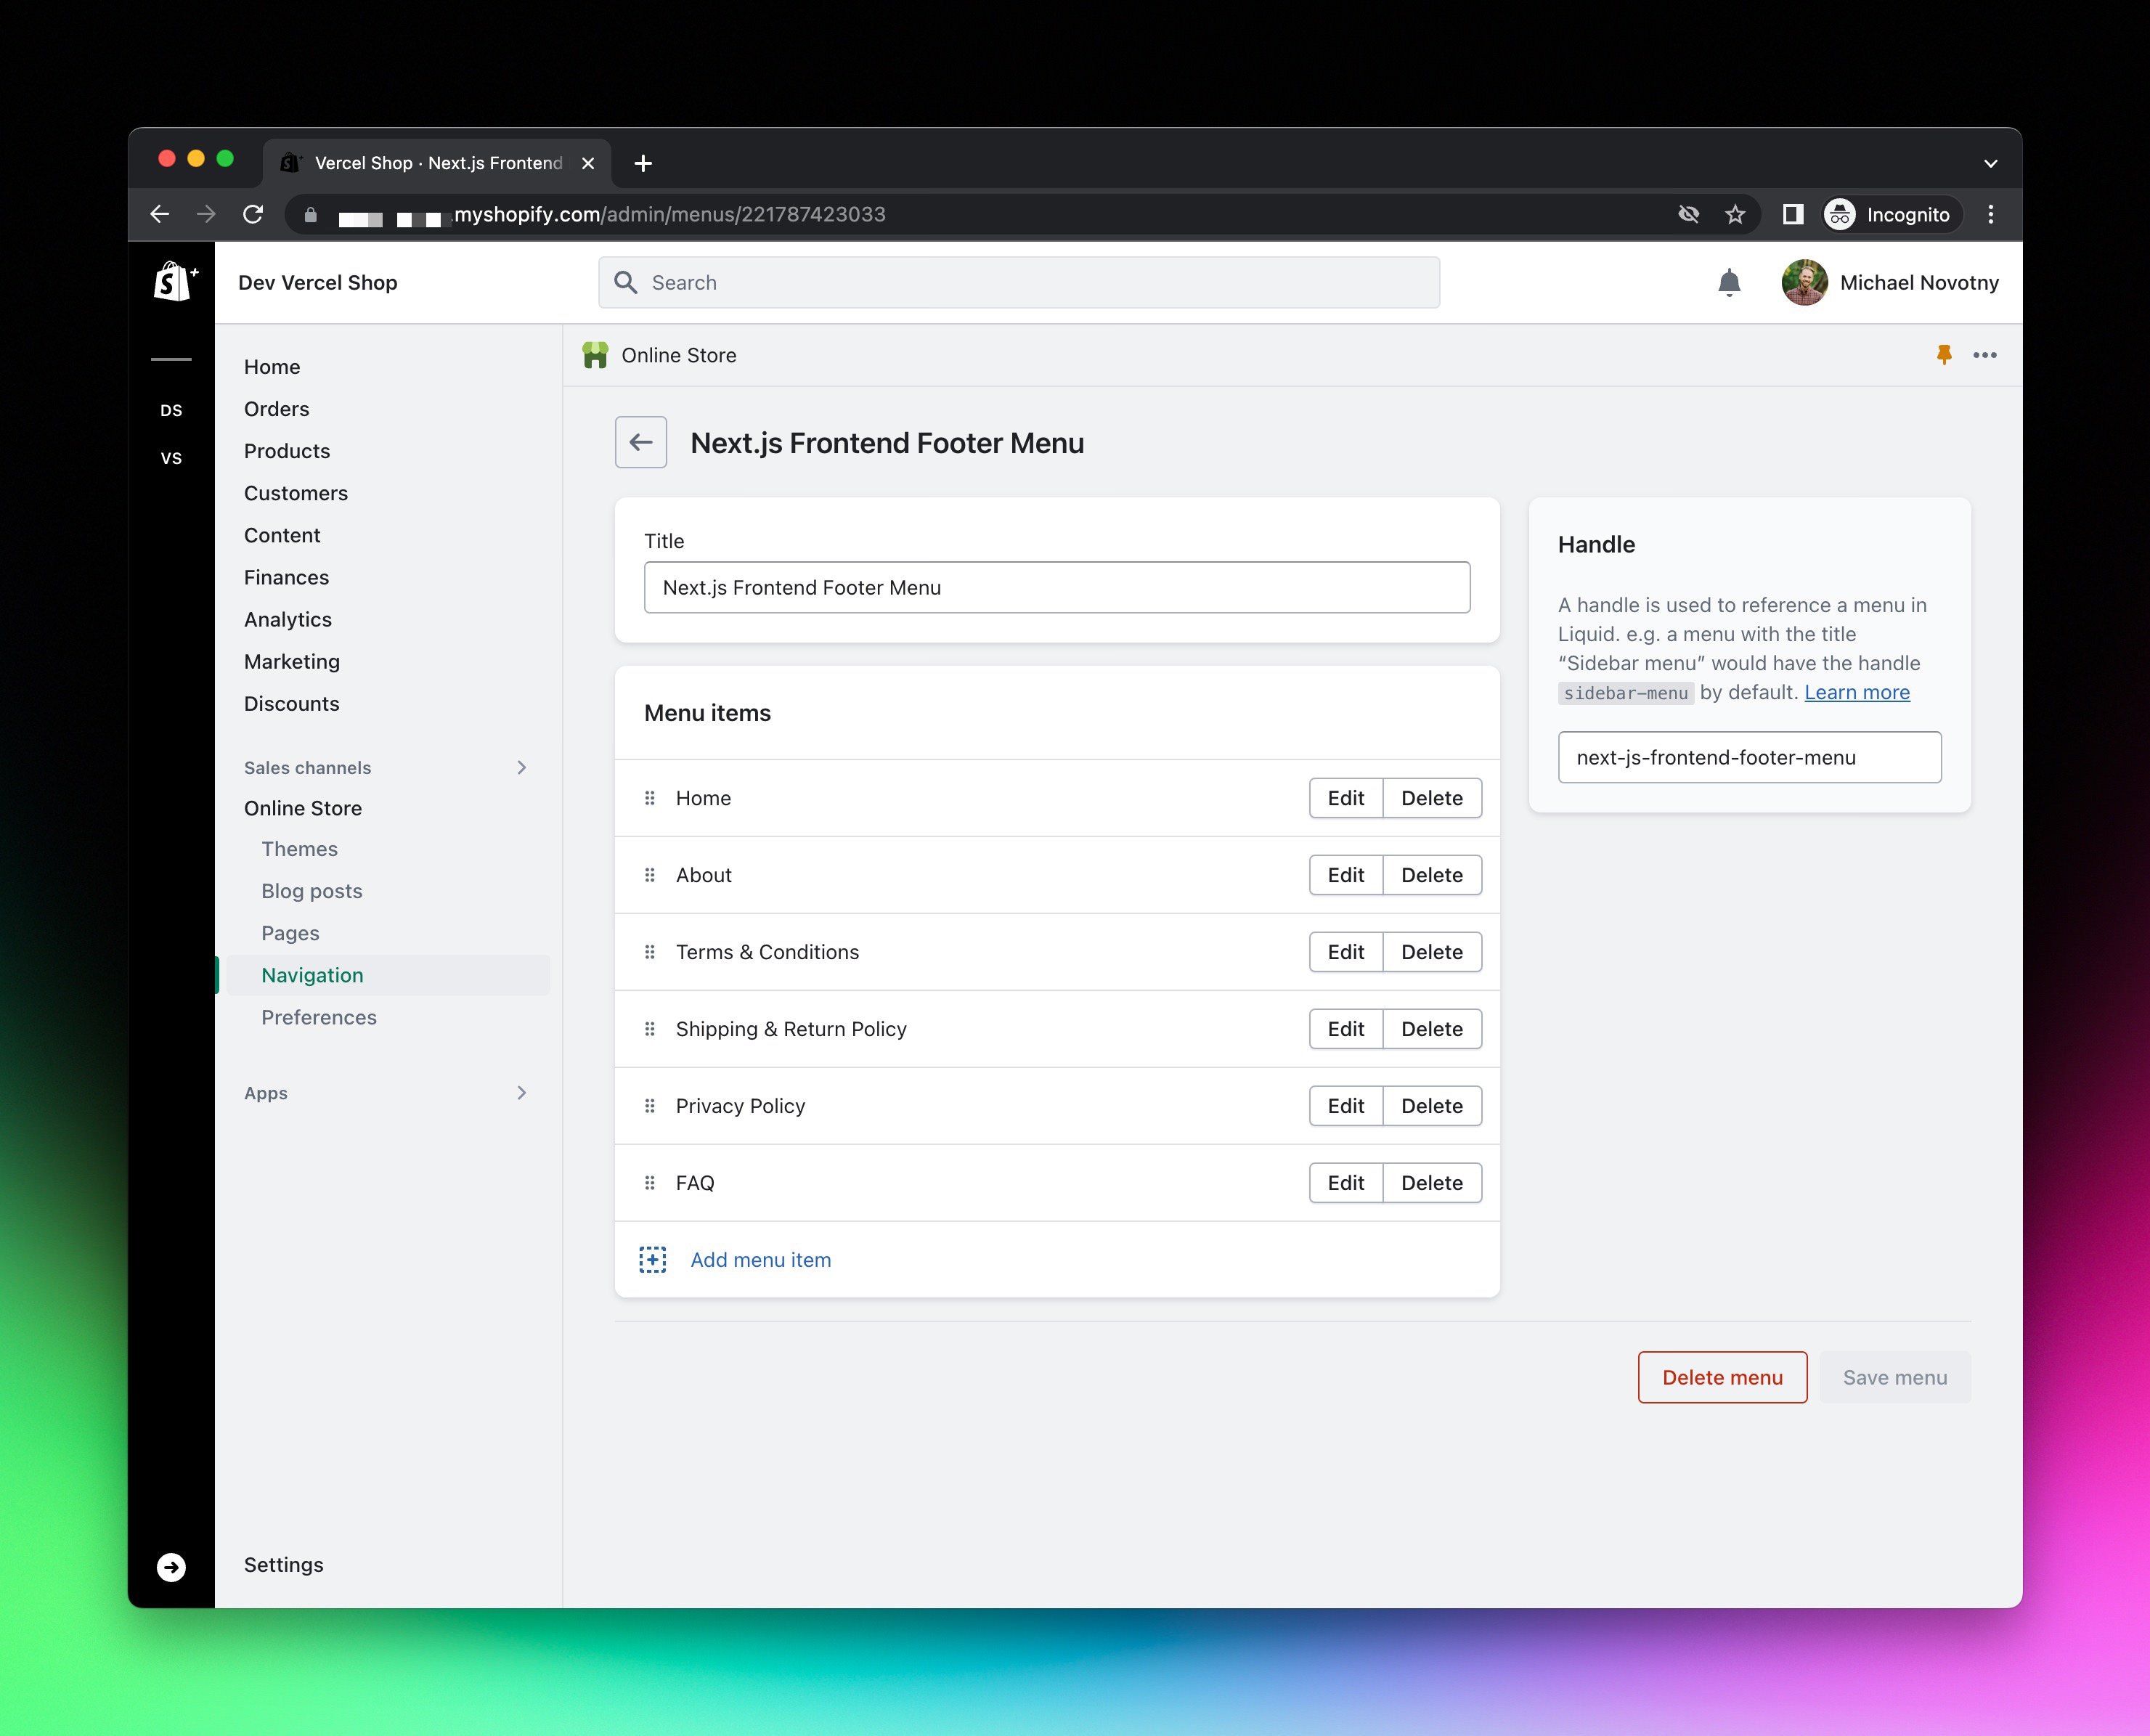Edit the Home menu item

(1346, 798)
